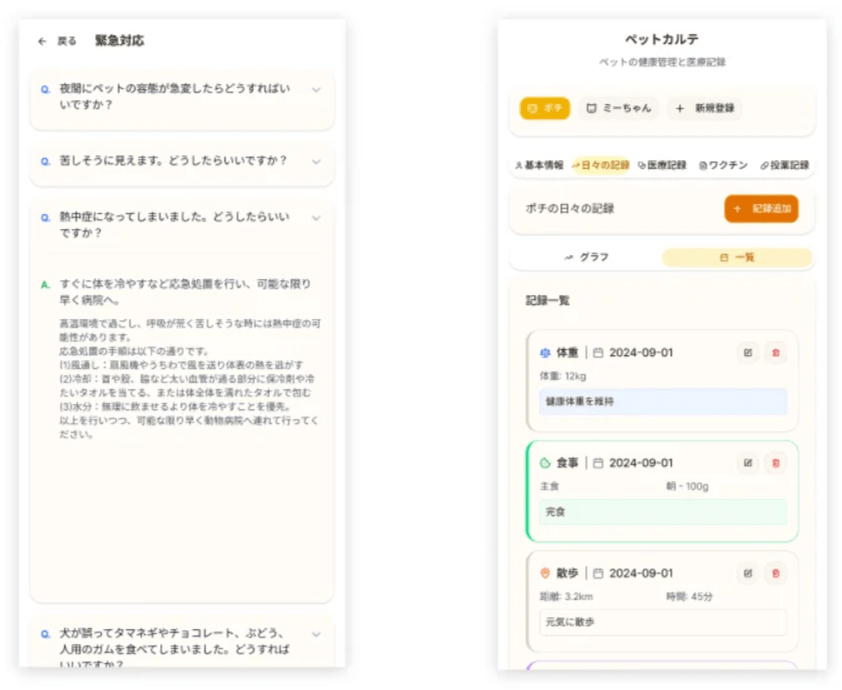Click 新規登録 to register a pet
This screenshot has width=842, height=690.
pyautogui.click(x=706, y=108)
